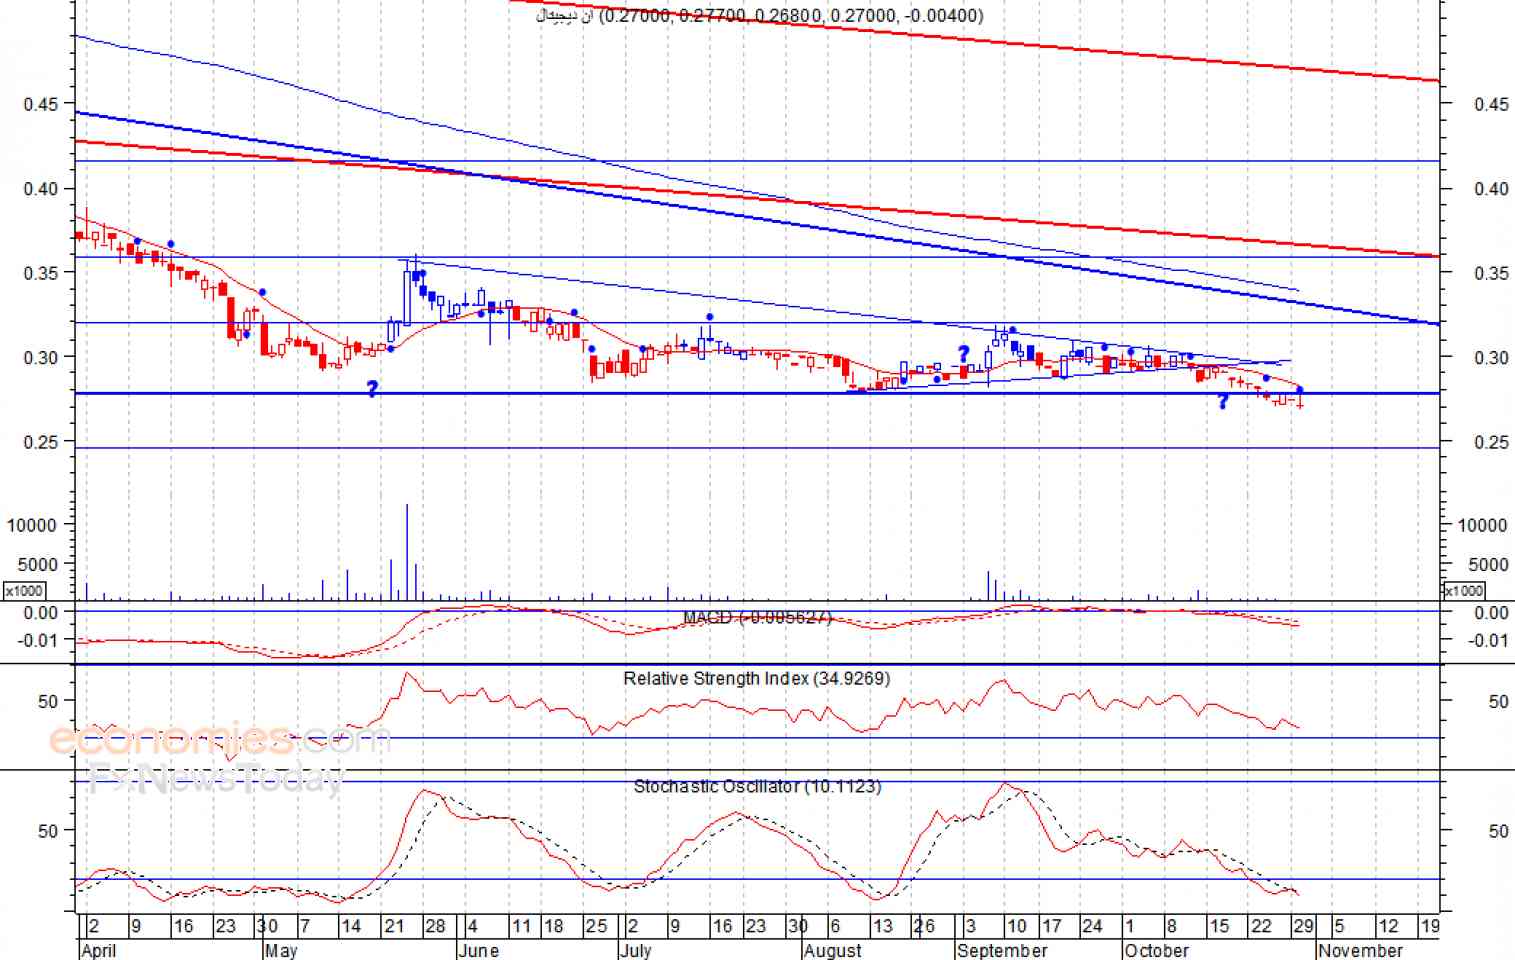
Task: Select the September month label
Action: click(x=1002, y=950)
